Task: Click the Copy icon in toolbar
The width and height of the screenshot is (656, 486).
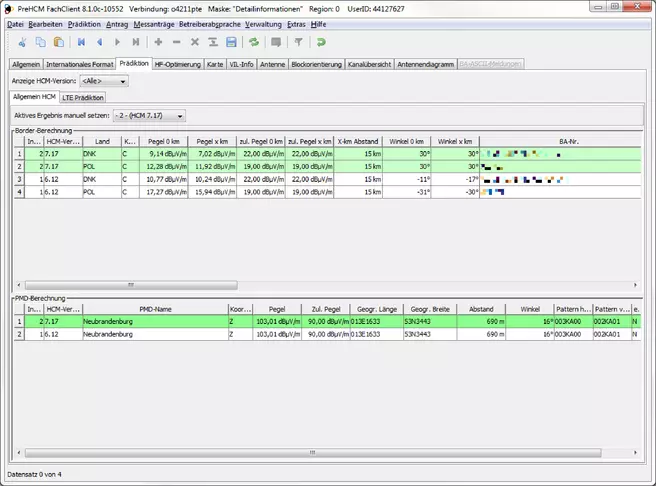Action: pyautogui.click(x=41, y=42)
